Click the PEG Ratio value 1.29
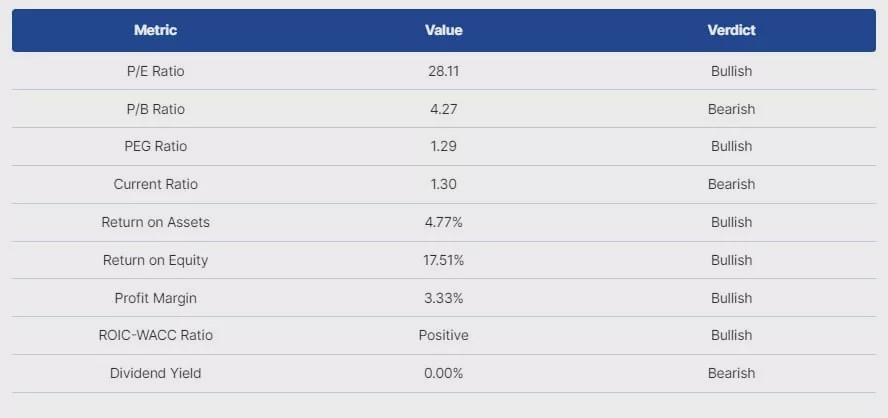Screen dimensions: 888x418 click(443, 146)
